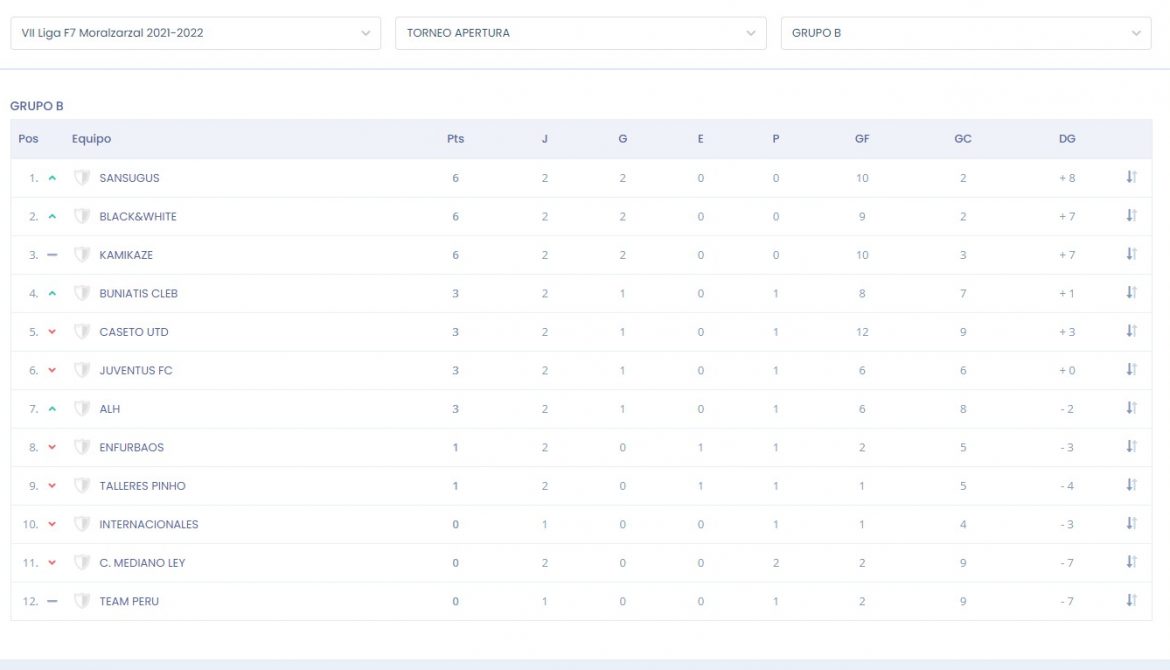
Task: Click the DG column header
Action: click(1067, 139)
